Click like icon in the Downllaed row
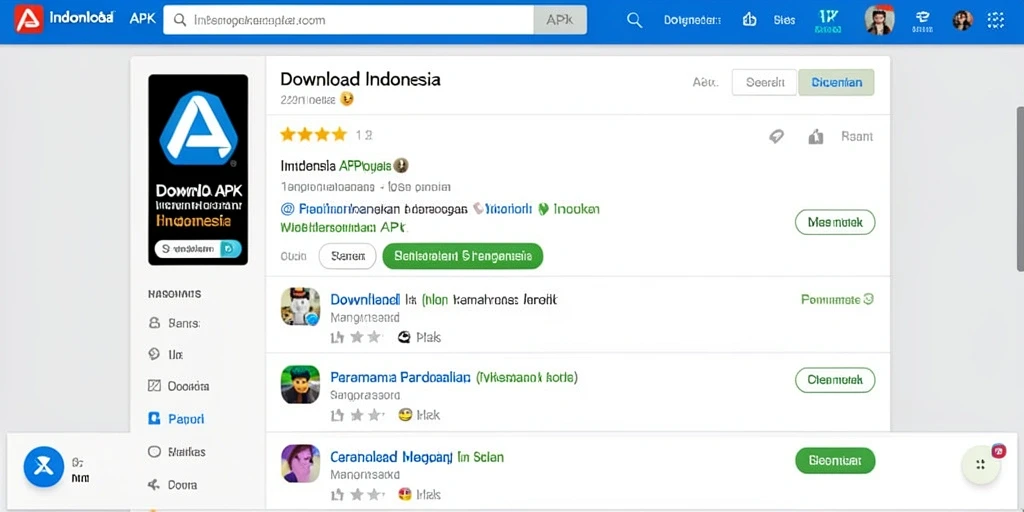The height and width of the screenshot is (512, 1024). click(337, 337)
